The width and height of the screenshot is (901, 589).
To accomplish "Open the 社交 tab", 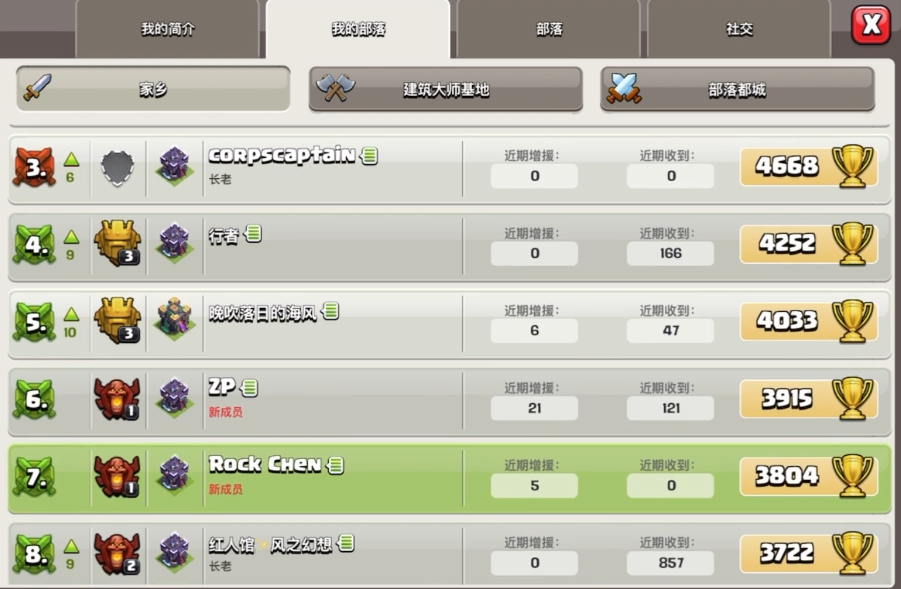I will (x=739, y=29).
